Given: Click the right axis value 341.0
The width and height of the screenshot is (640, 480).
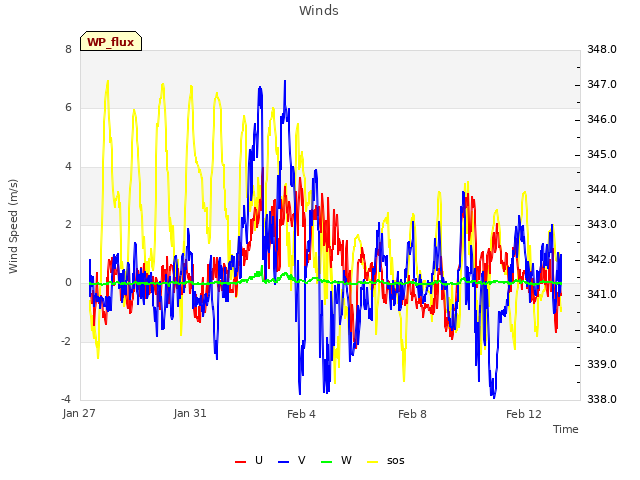Looking at the screenshot, I should coord(602,294).
